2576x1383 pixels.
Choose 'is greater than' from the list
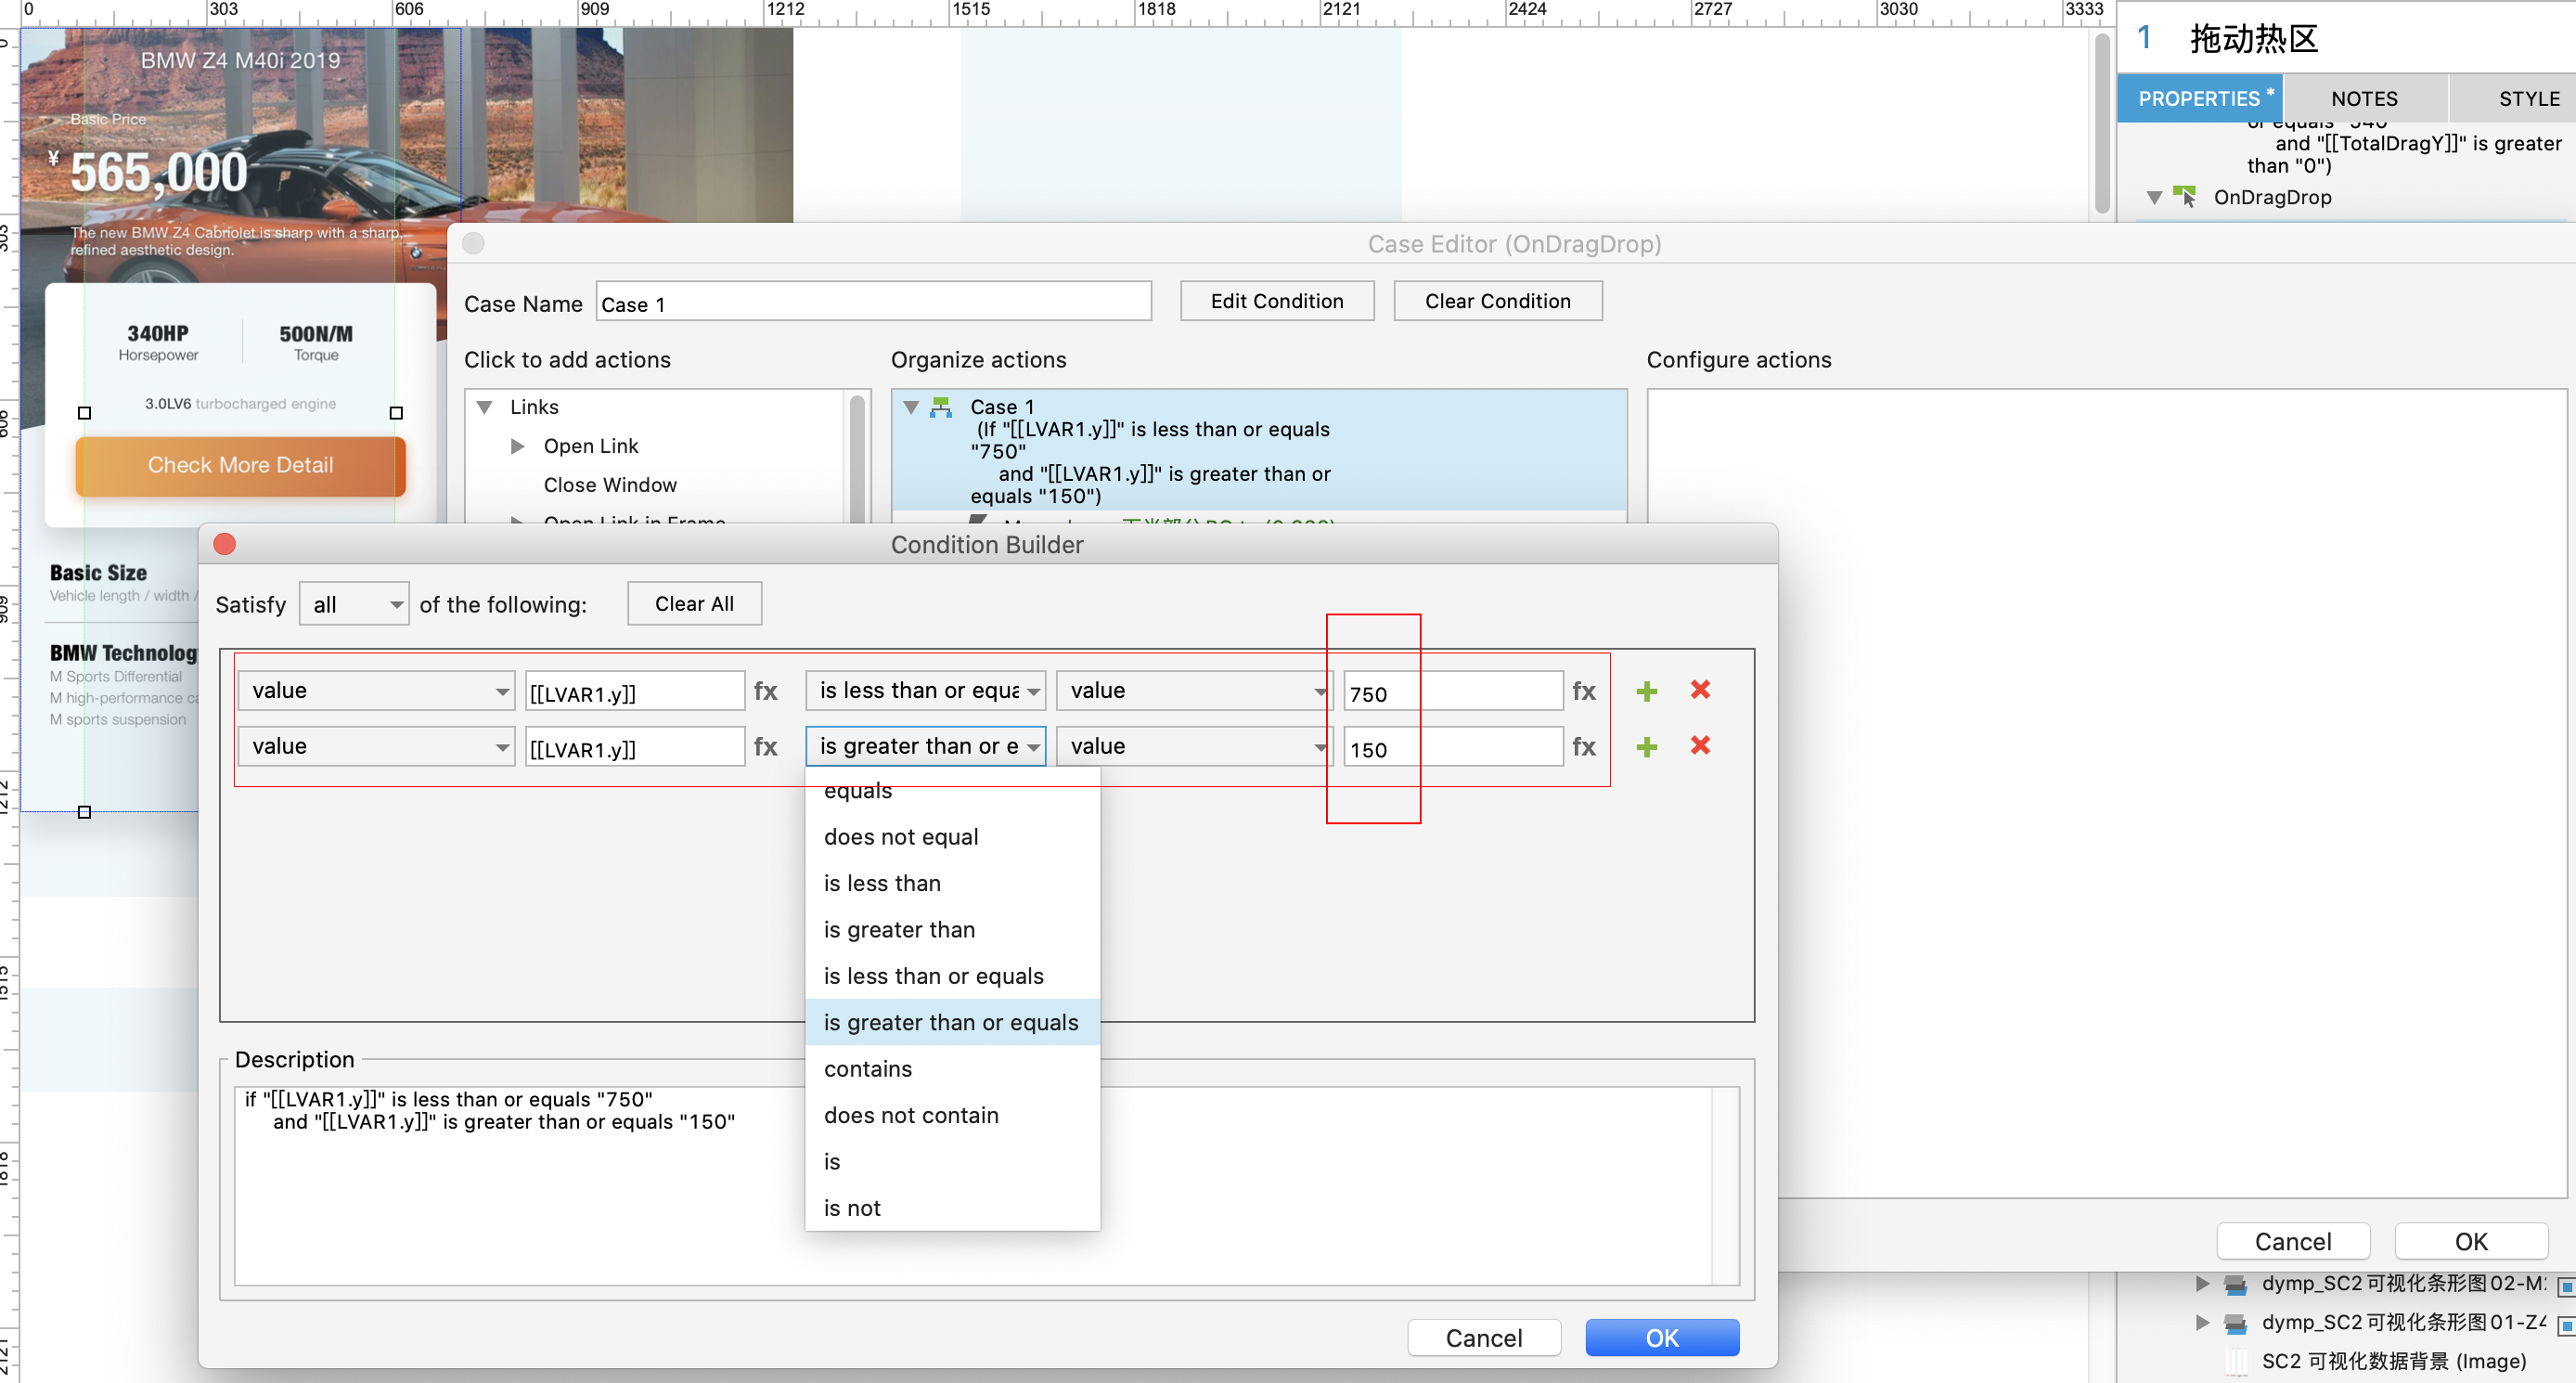pyautogui.click(x=898, y=929)
